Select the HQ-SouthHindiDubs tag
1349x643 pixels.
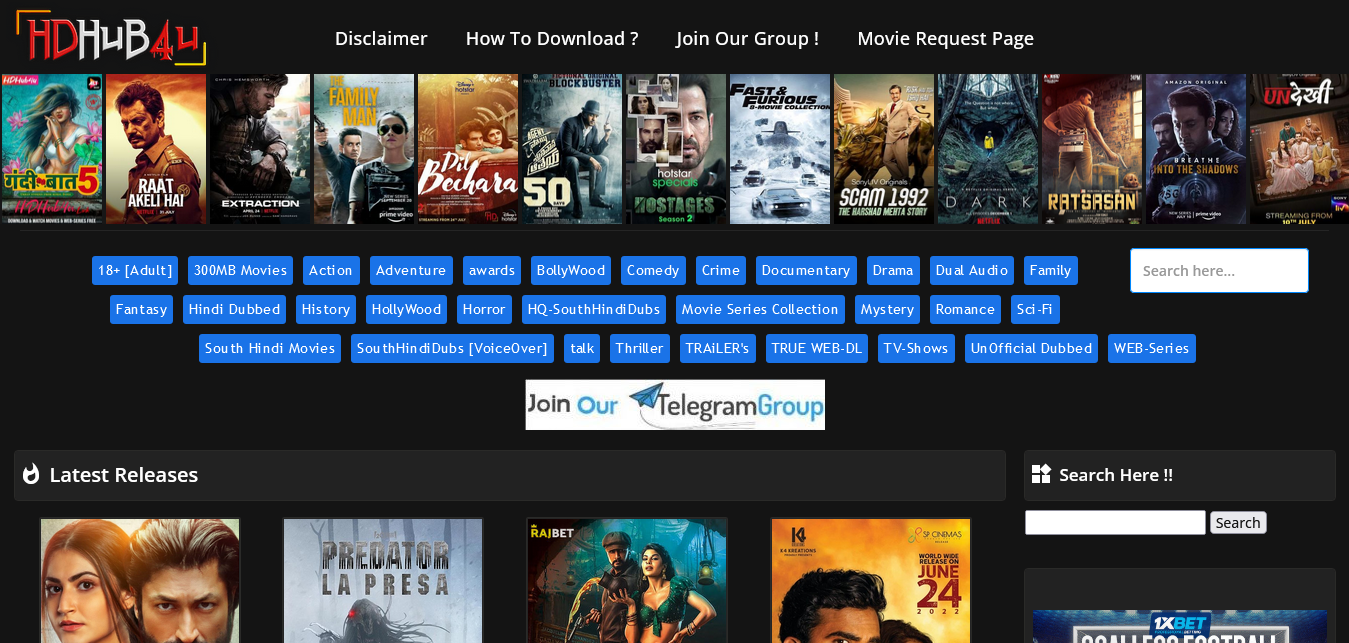coord(594,309)
